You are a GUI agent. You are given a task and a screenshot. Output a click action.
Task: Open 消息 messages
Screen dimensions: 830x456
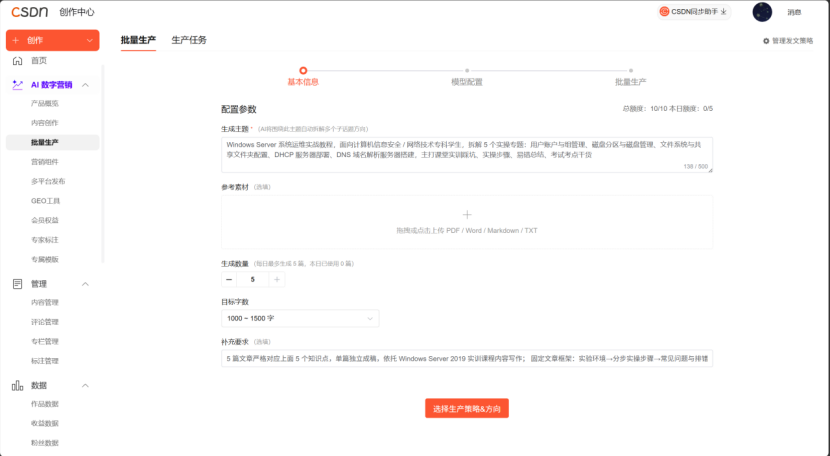point(794,12)
